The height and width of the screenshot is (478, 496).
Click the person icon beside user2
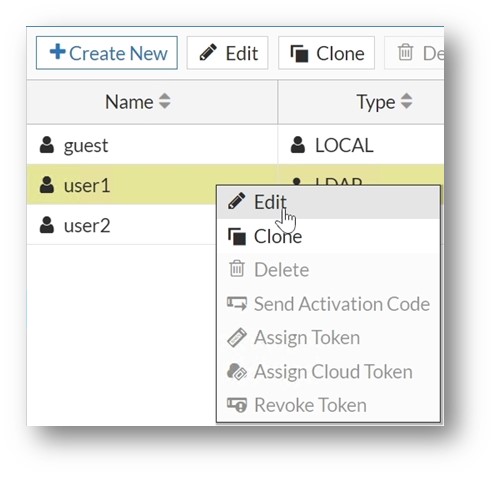[47, 225]
